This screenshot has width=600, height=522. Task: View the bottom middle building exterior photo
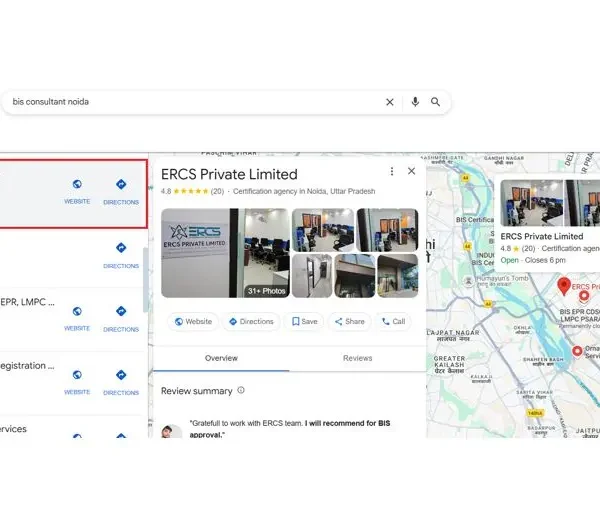[x=355, y=276]
